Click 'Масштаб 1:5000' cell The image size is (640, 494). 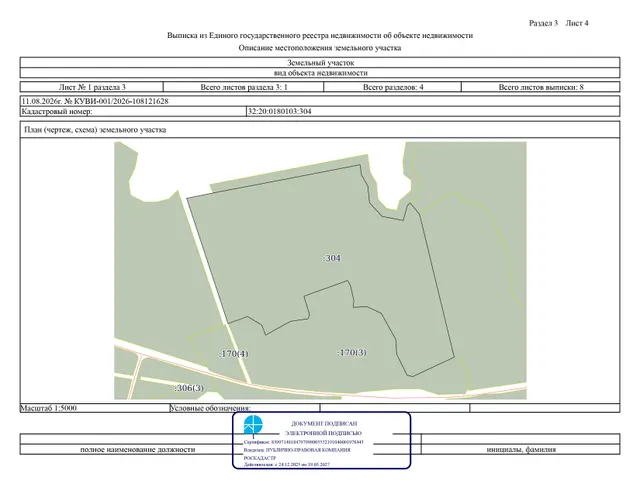[x=95, y=408]
